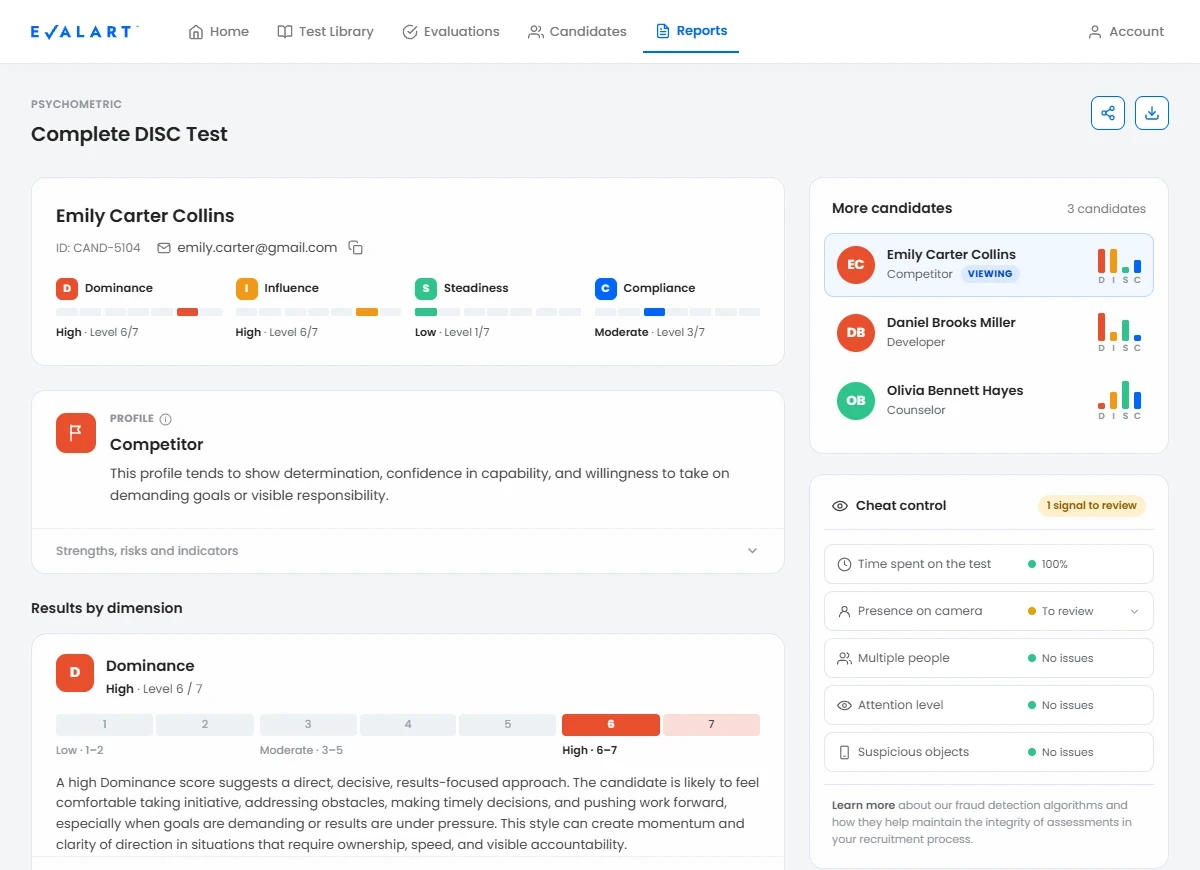Image resolution: width=1200 pixels, height=870 pixels.
Task: Click the 3 candidates count text
Action: [x=1106, y=209]
